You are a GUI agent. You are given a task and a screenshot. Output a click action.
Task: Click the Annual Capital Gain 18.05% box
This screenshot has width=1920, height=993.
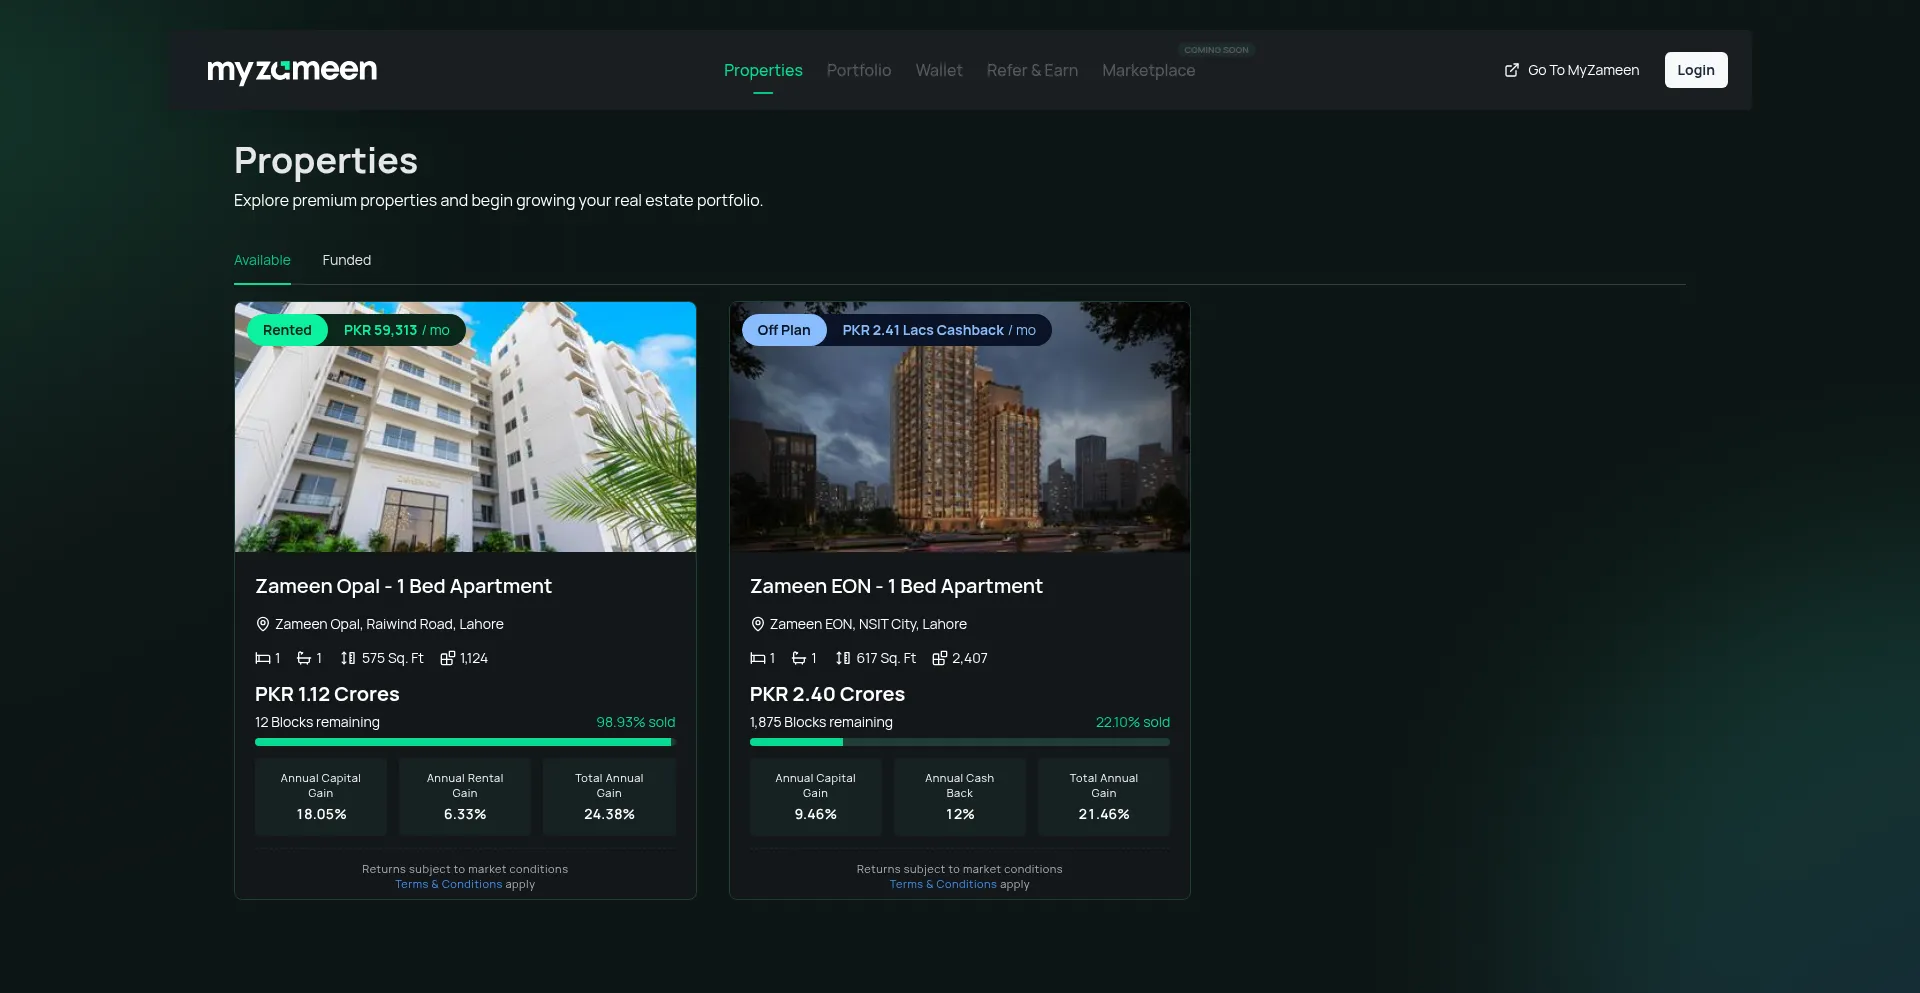click(x=321, y=797)
